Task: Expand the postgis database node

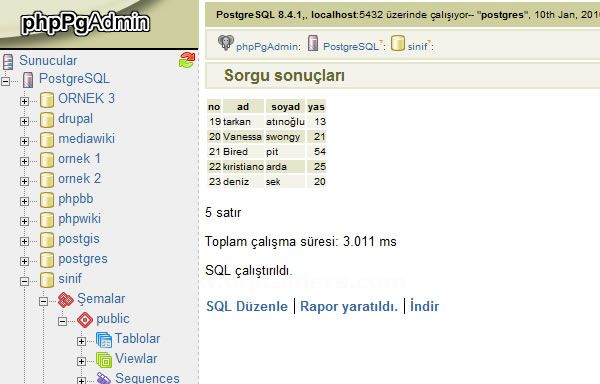Action: (24, 241)
